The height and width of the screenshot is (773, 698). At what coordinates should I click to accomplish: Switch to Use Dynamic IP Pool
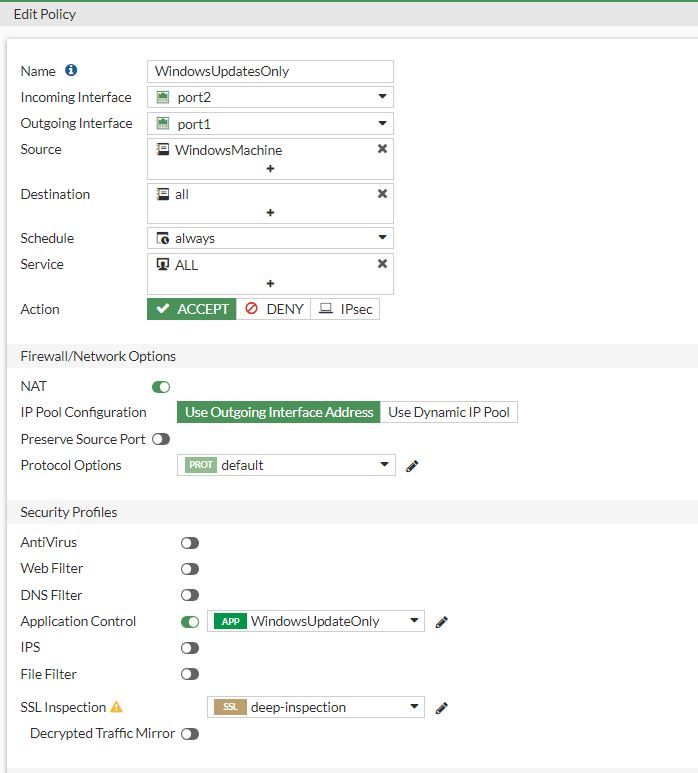(x=449, y=412)
